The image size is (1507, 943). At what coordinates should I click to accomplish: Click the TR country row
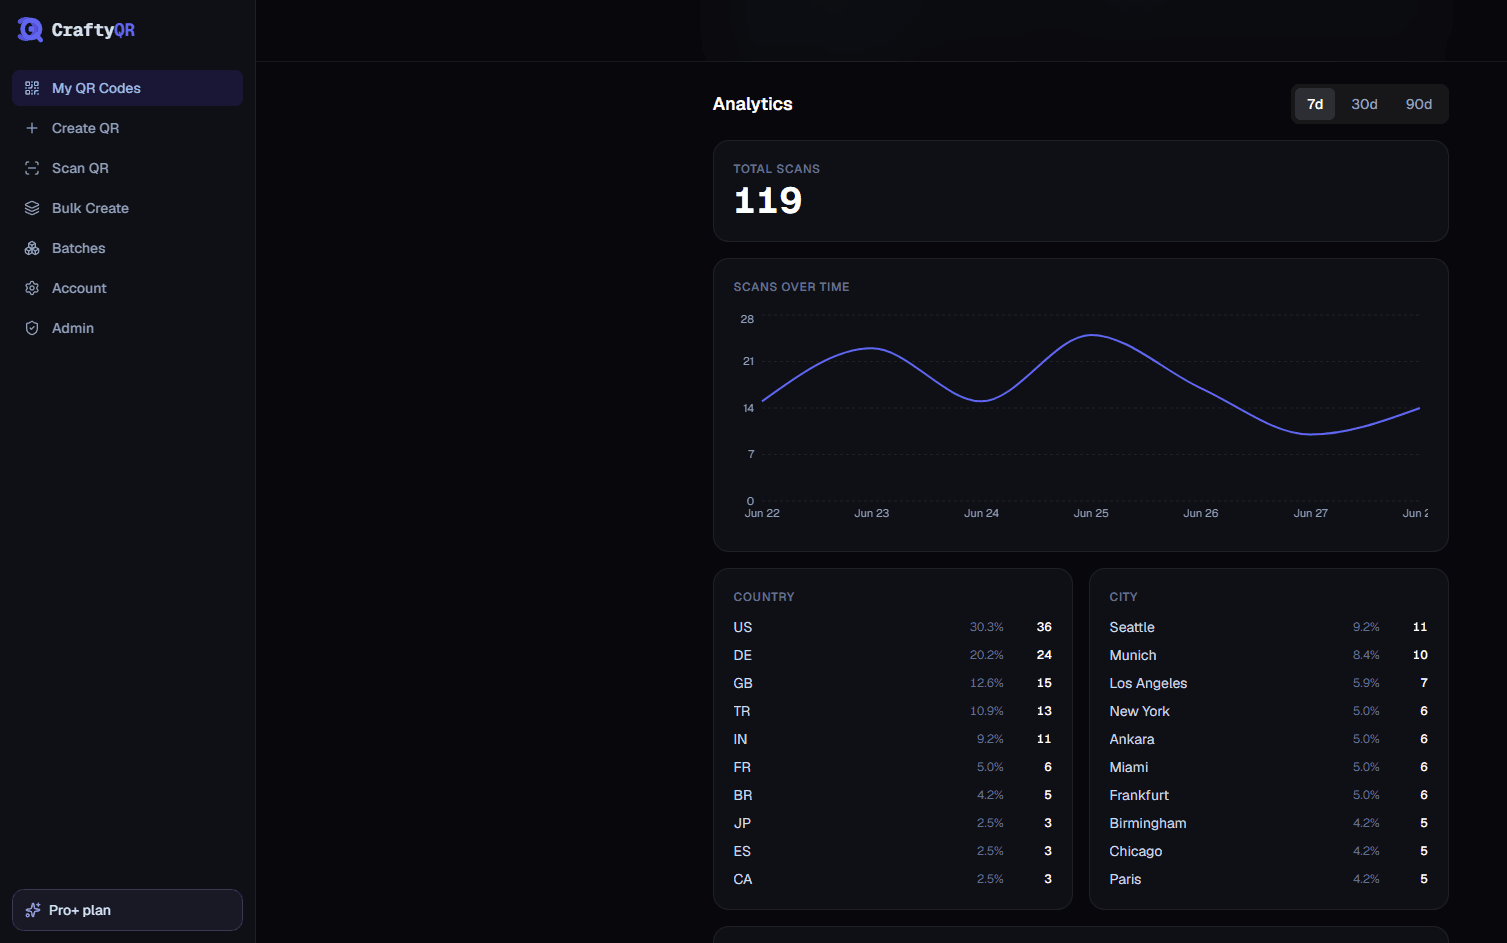893,711
